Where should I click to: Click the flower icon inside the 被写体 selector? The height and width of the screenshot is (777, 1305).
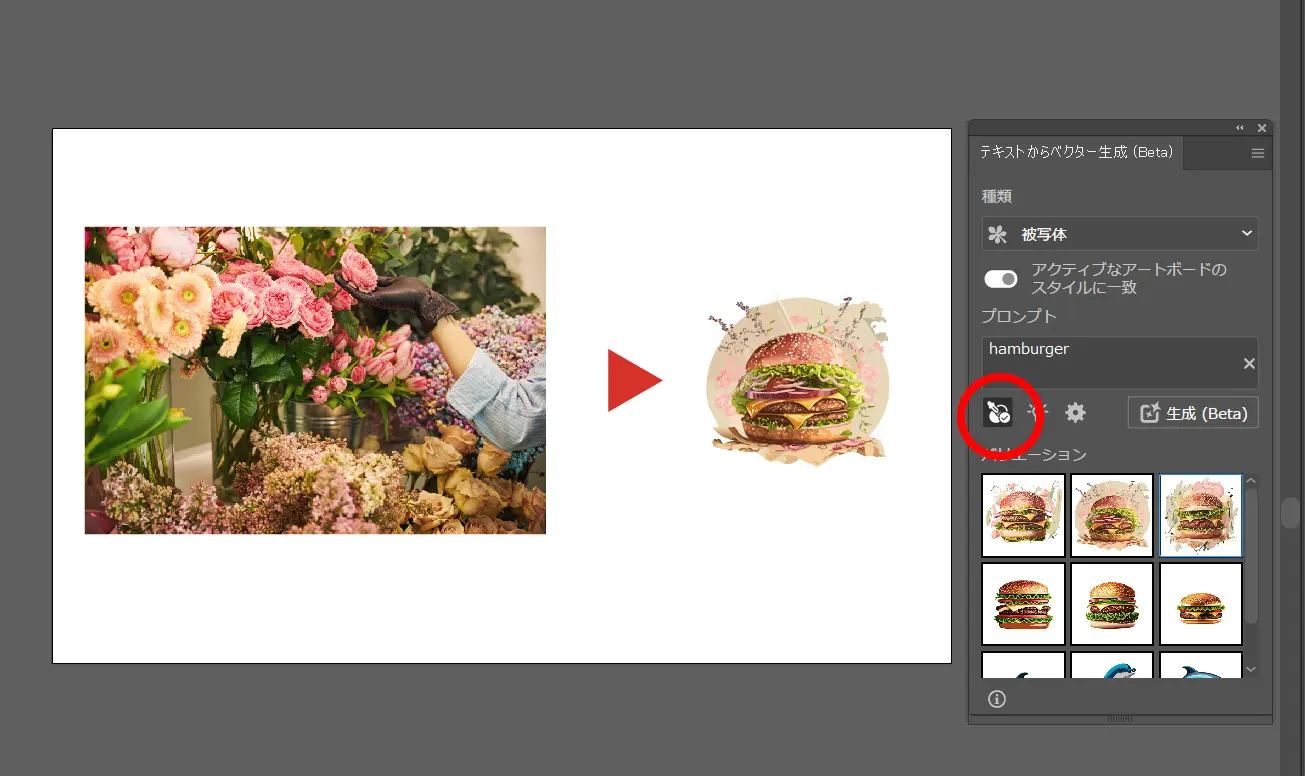(996, 233)
